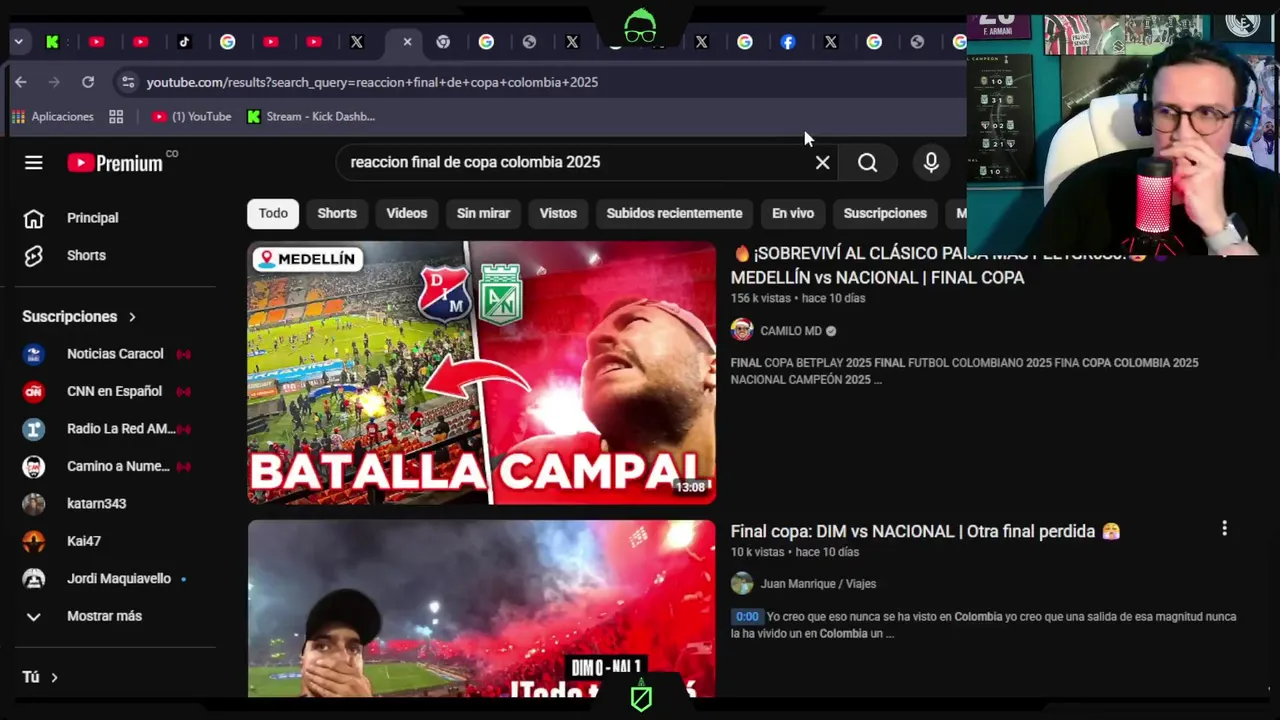Open the YouTube hamburger guide menu
Screen dimensions: 1280x720
click(x=34, y=163)
